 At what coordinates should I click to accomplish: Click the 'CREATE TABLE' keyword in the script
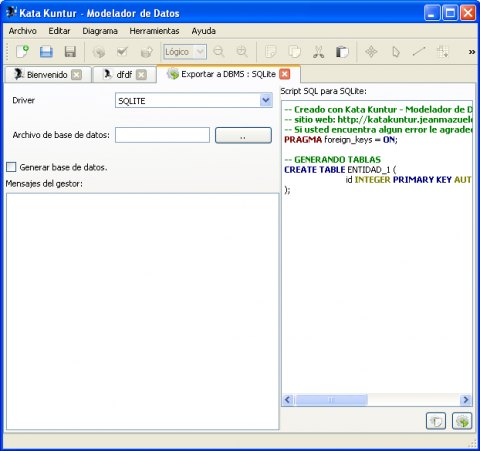click(314, 170)
